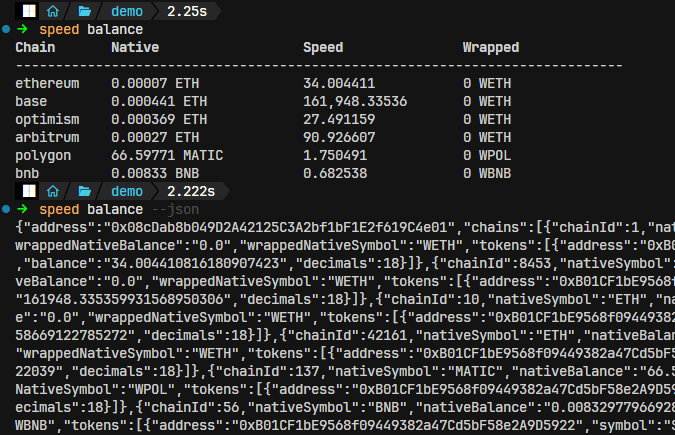This screenshot has height=435, width=675.
Task: Click the chainId 8453 JSON entry
Action: pos(495,264)
